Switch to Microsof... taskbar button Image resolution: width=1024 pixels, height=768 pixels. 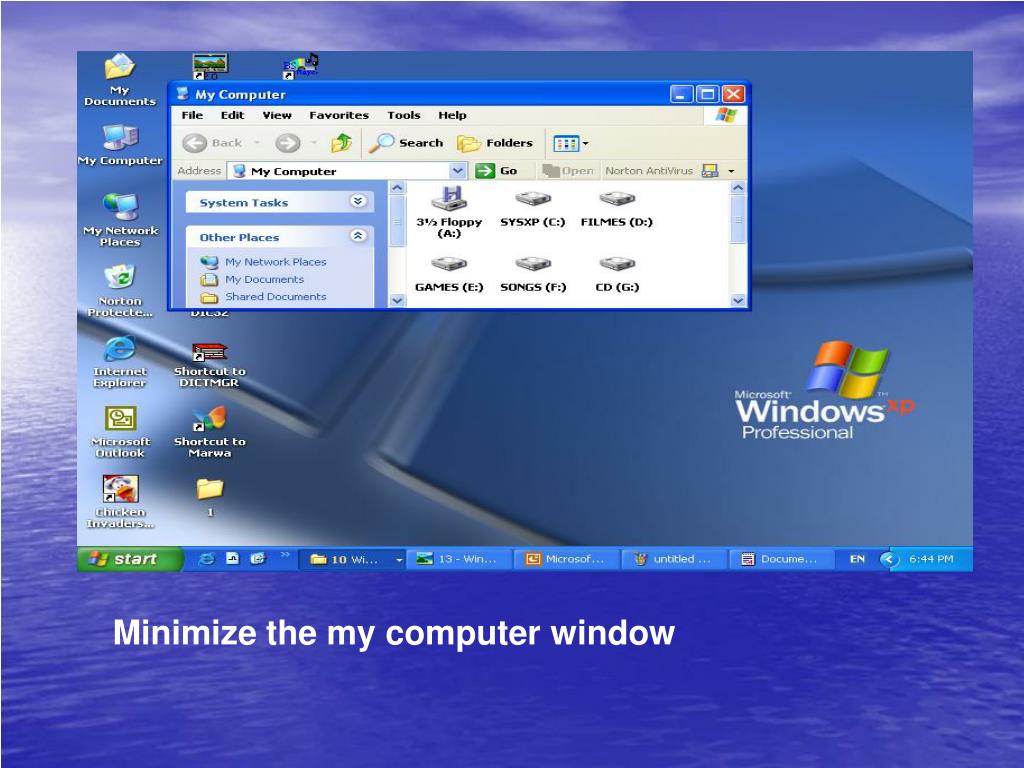tap(567, 559)
